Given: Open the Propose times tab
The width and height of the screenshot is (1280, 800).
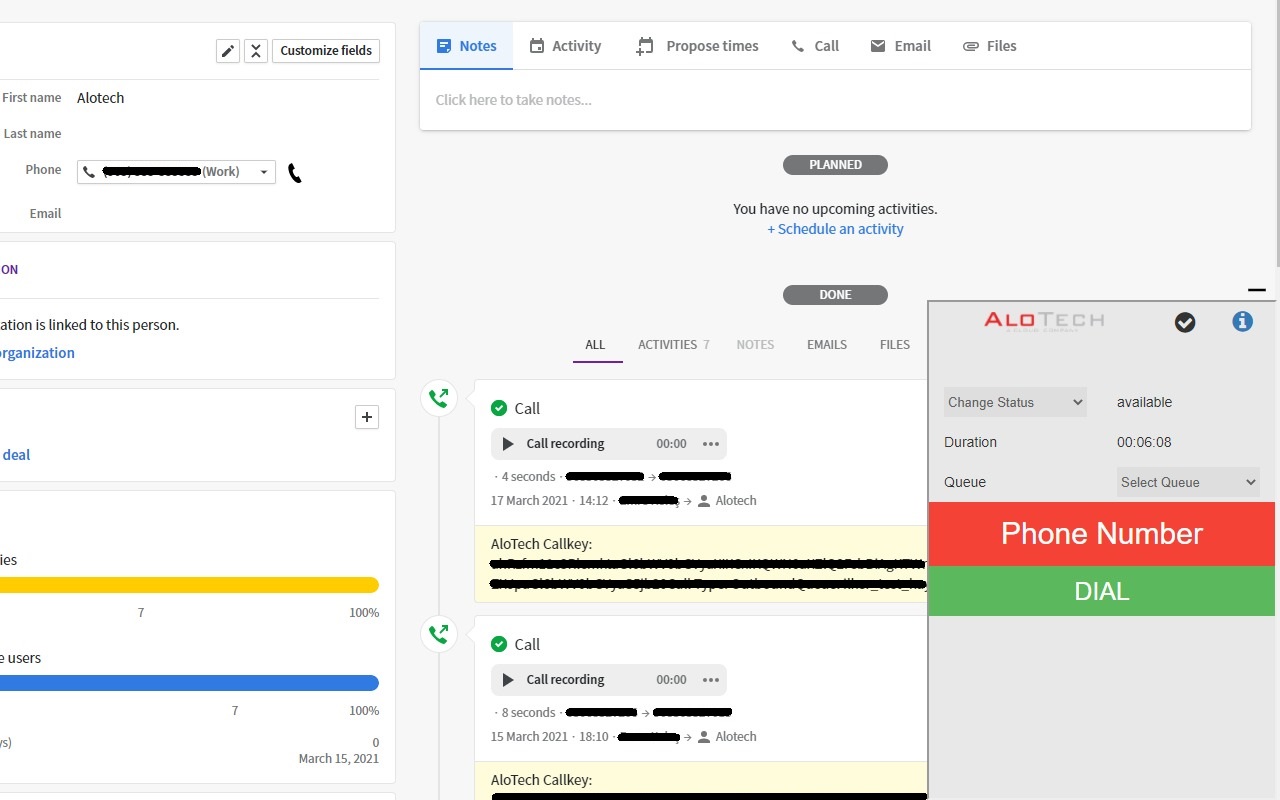Looking at the screenshot, I should click(x=697, y=46).
